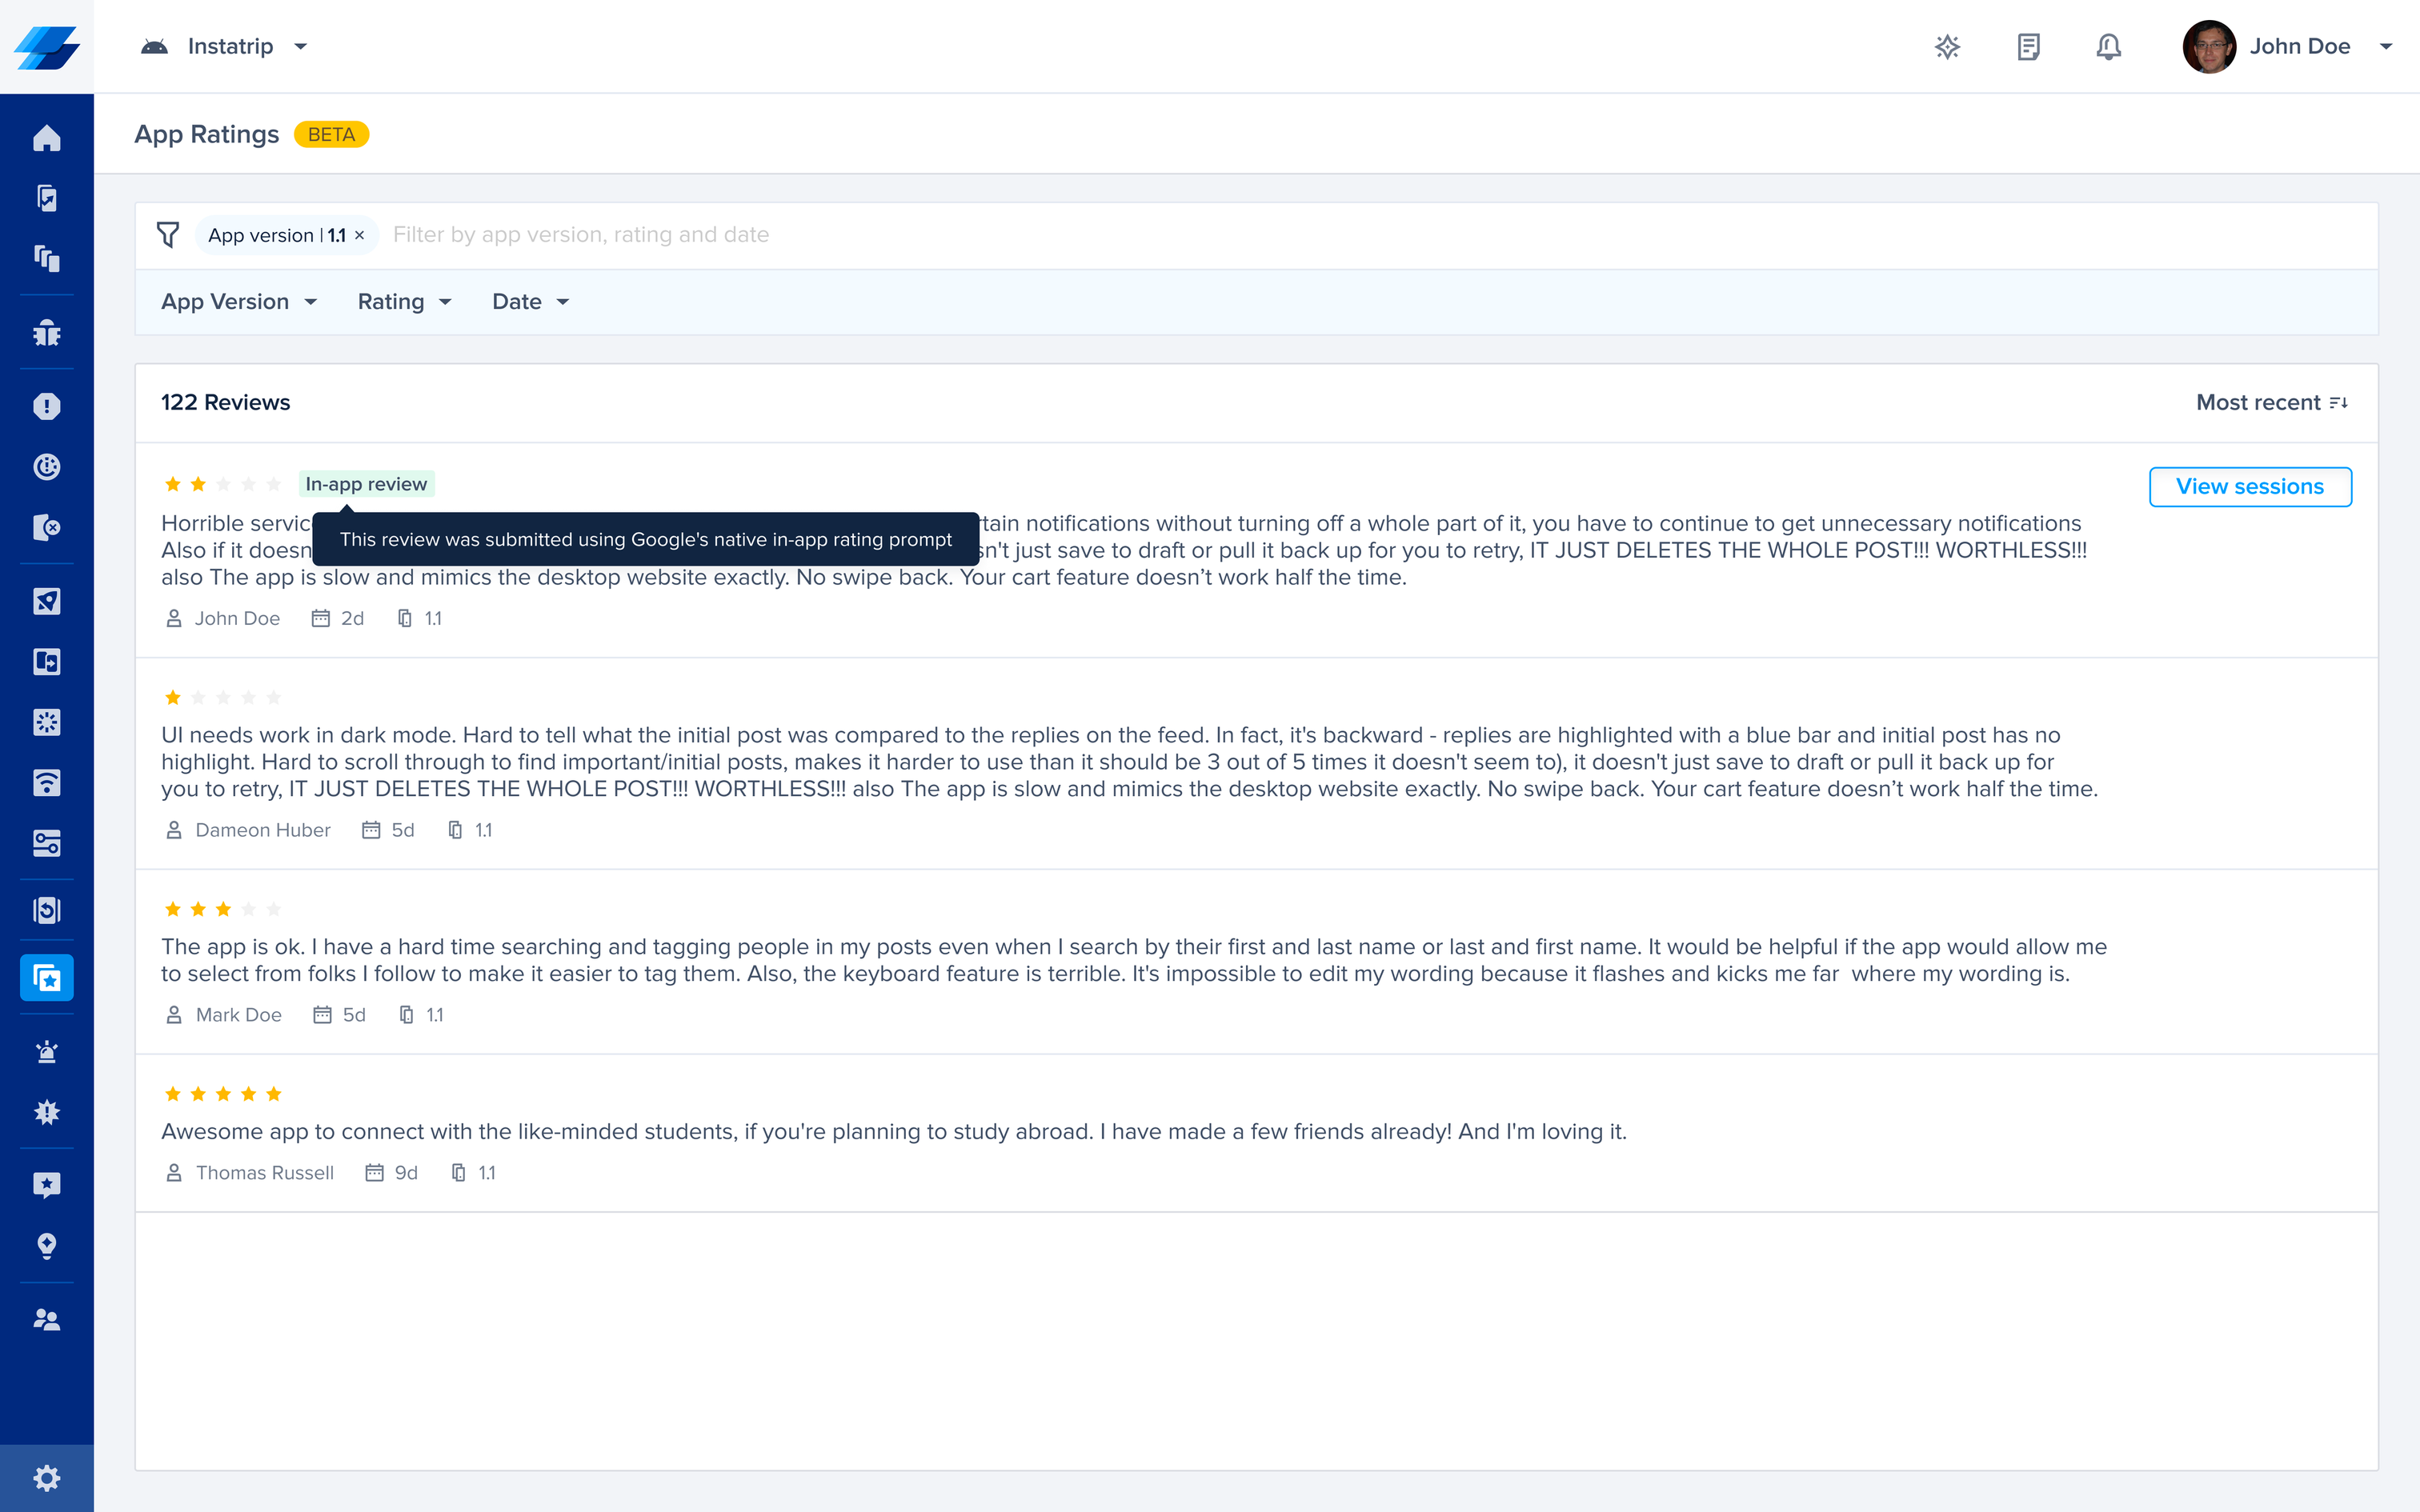Click the In-app review badge
This screenshot has width=2420, height=1512.
click(366, 484)
